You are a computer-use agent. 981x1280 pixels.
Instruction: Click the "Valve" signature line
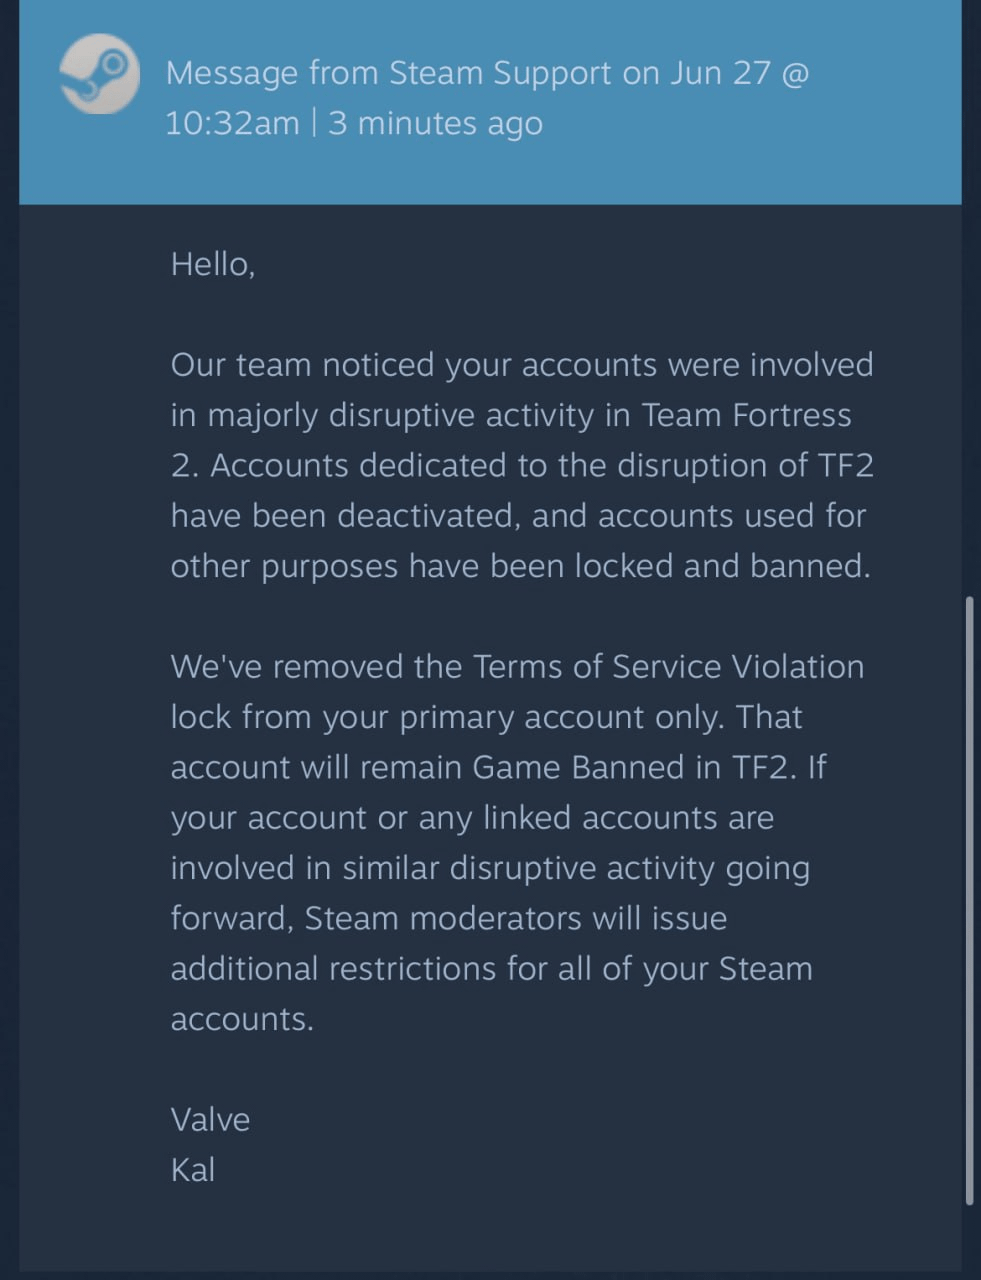(x=210, y=1120)
